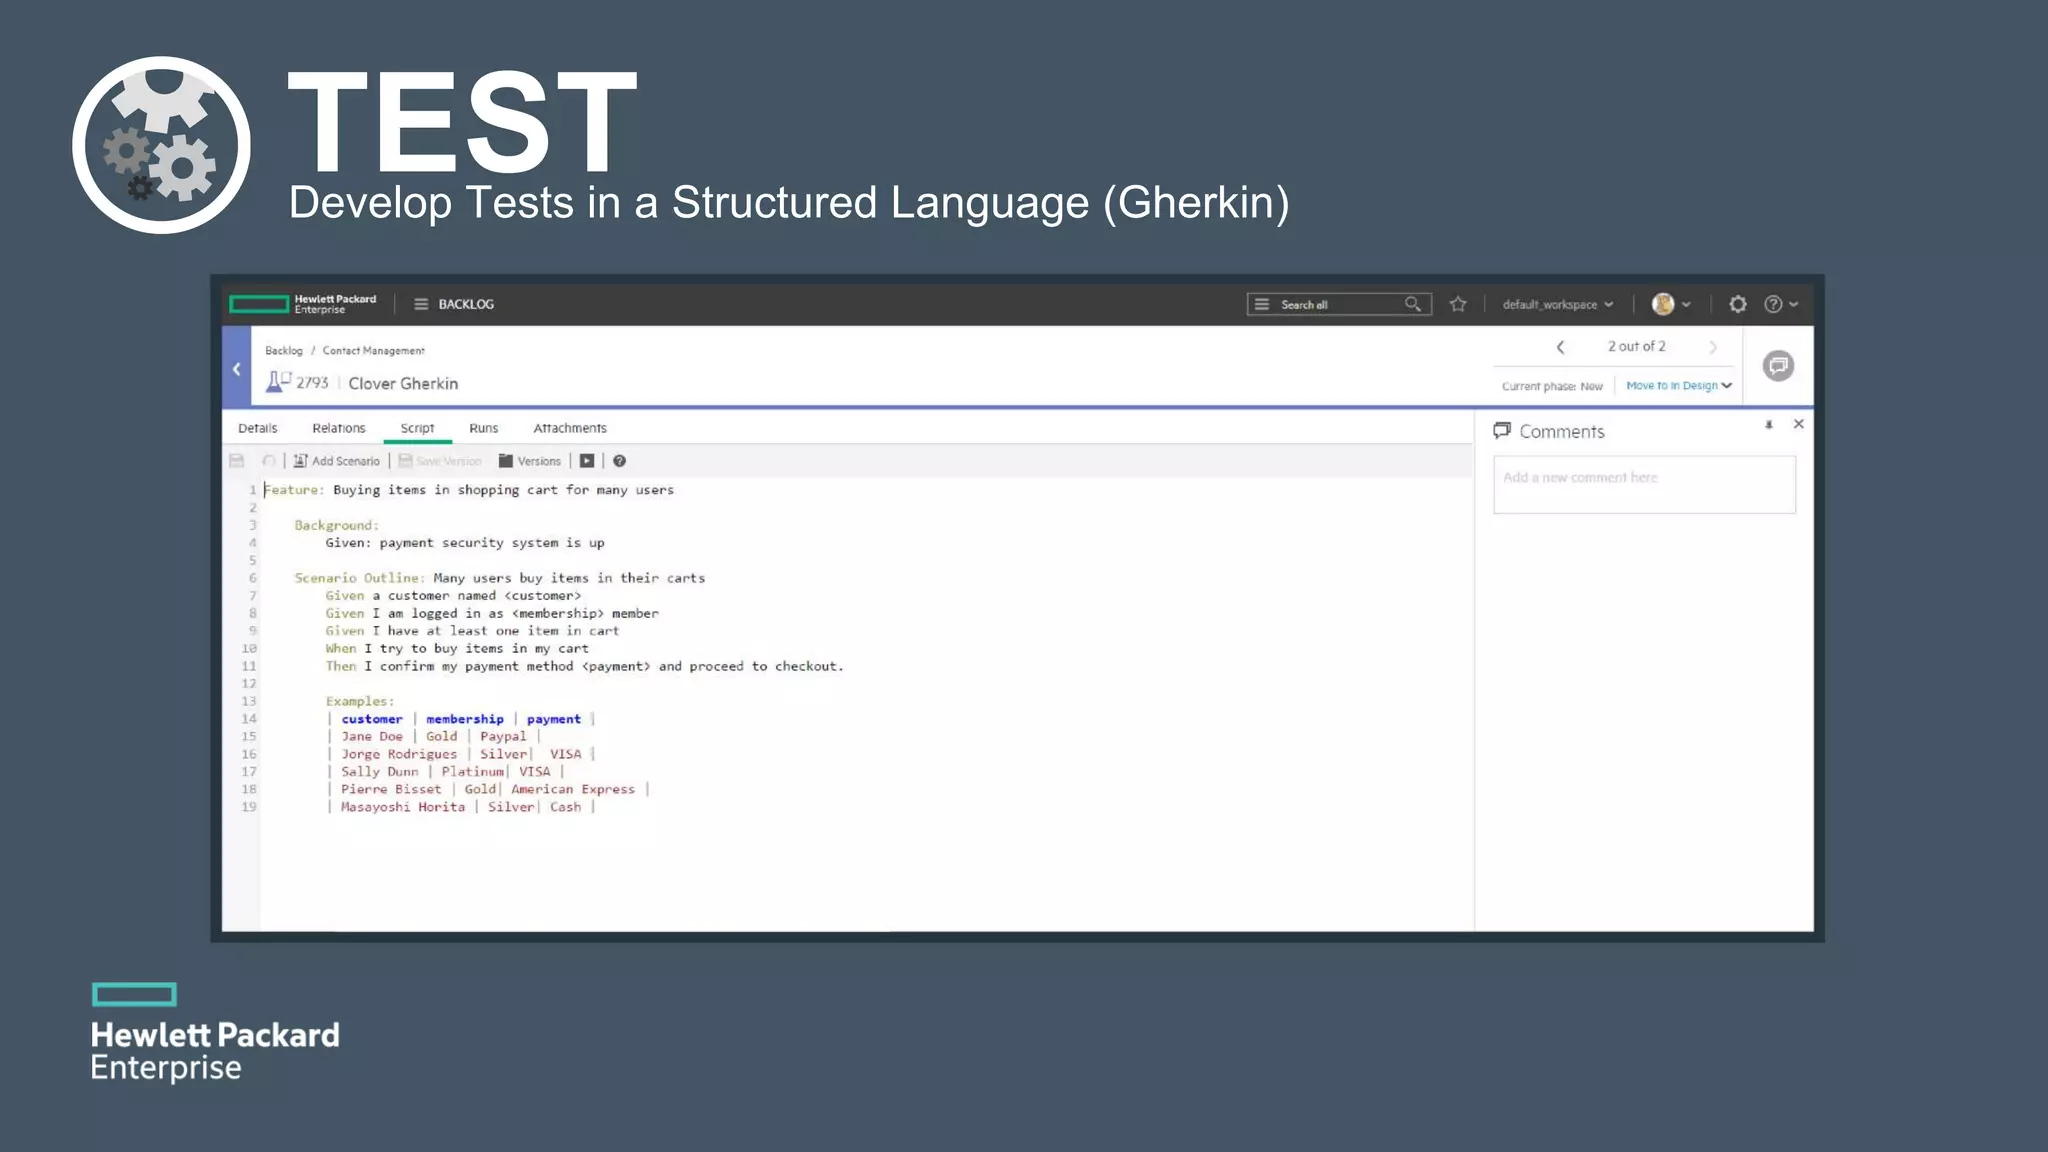Click the Hewlett Packard Enterprise header logo
This screenshot has width=2048, height=1152.
(x=303, y=304)
